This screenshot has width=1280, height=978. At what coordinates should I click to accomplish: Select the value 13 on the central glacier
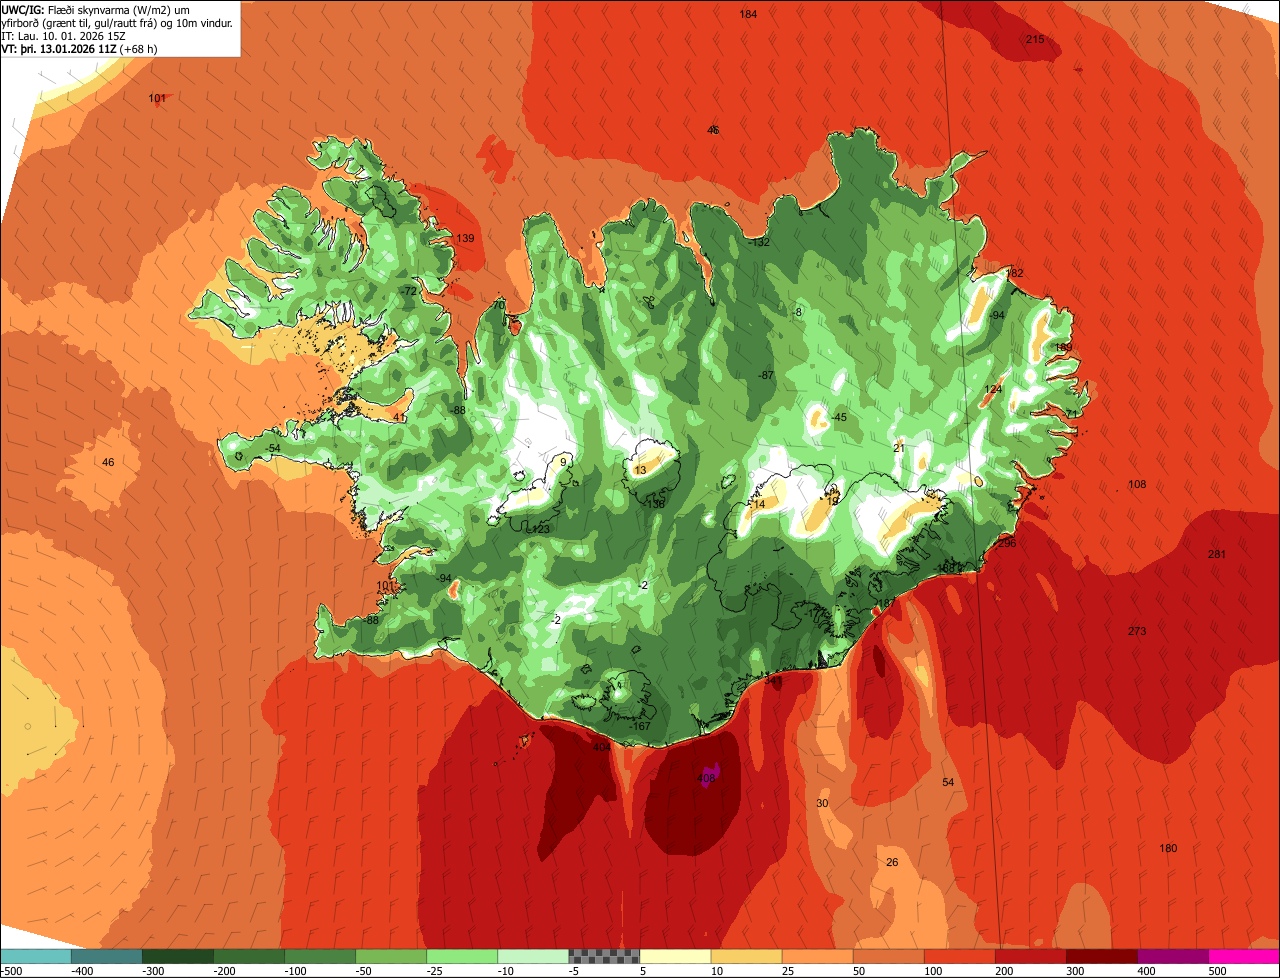coord(641,470)
